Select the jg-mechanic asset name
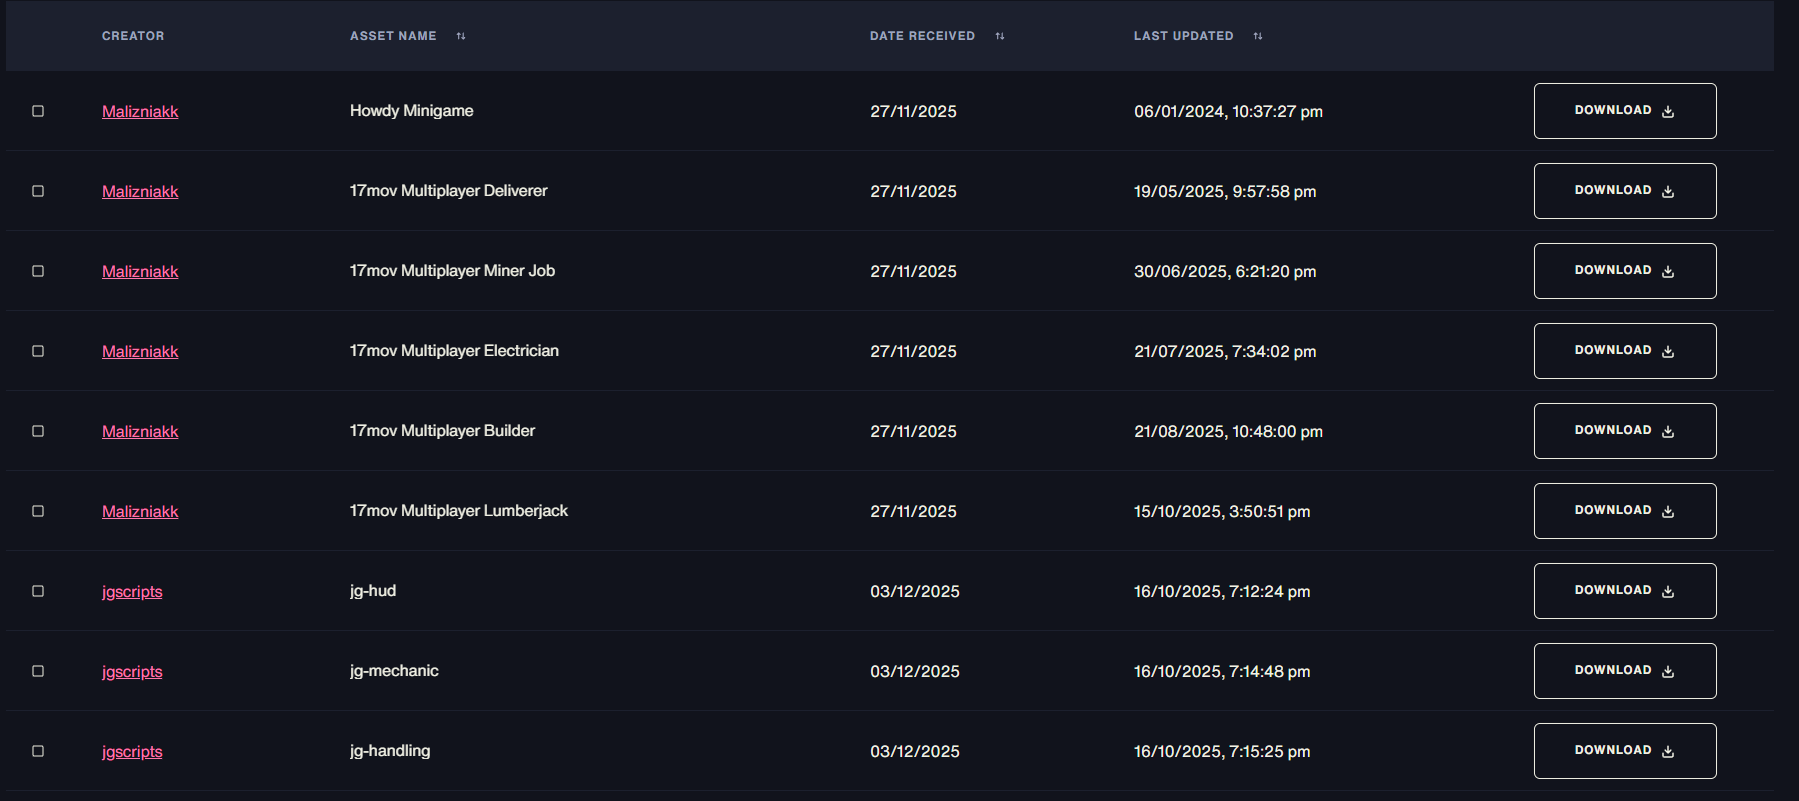 394,671
